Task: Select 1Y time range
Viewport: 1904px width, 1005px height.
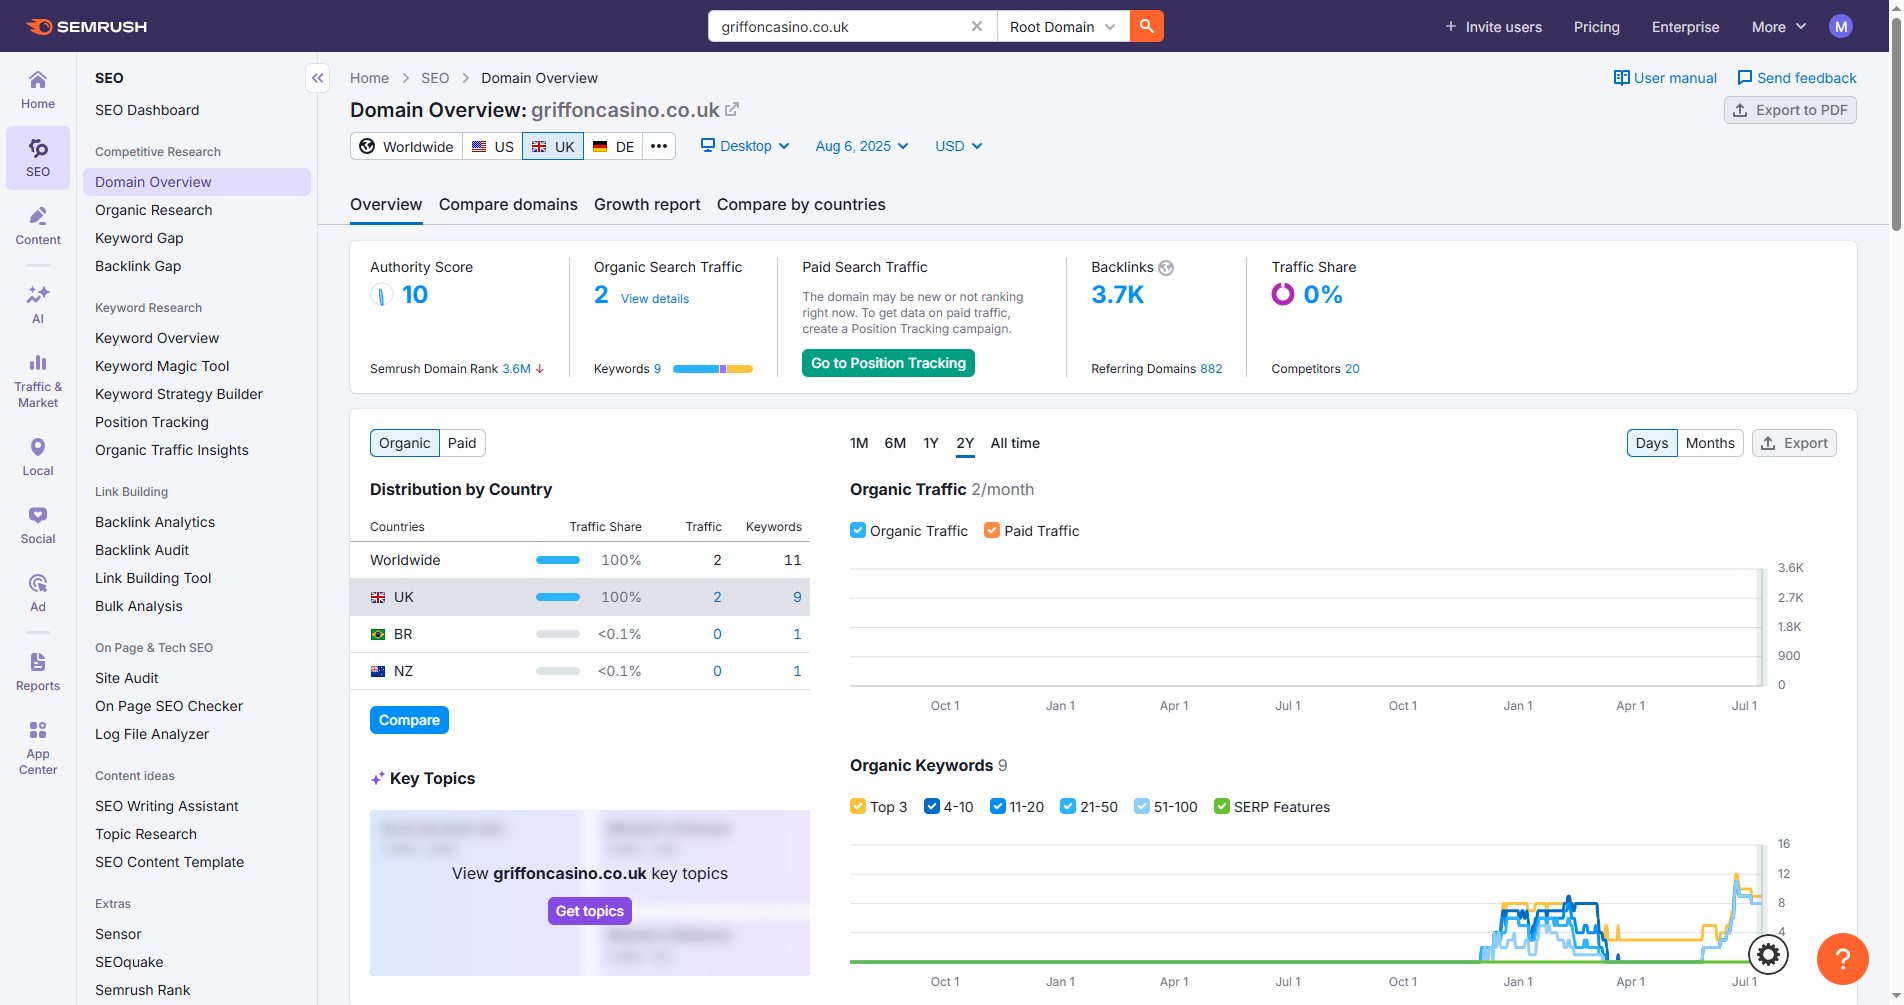Action: [x=931, y=443]
